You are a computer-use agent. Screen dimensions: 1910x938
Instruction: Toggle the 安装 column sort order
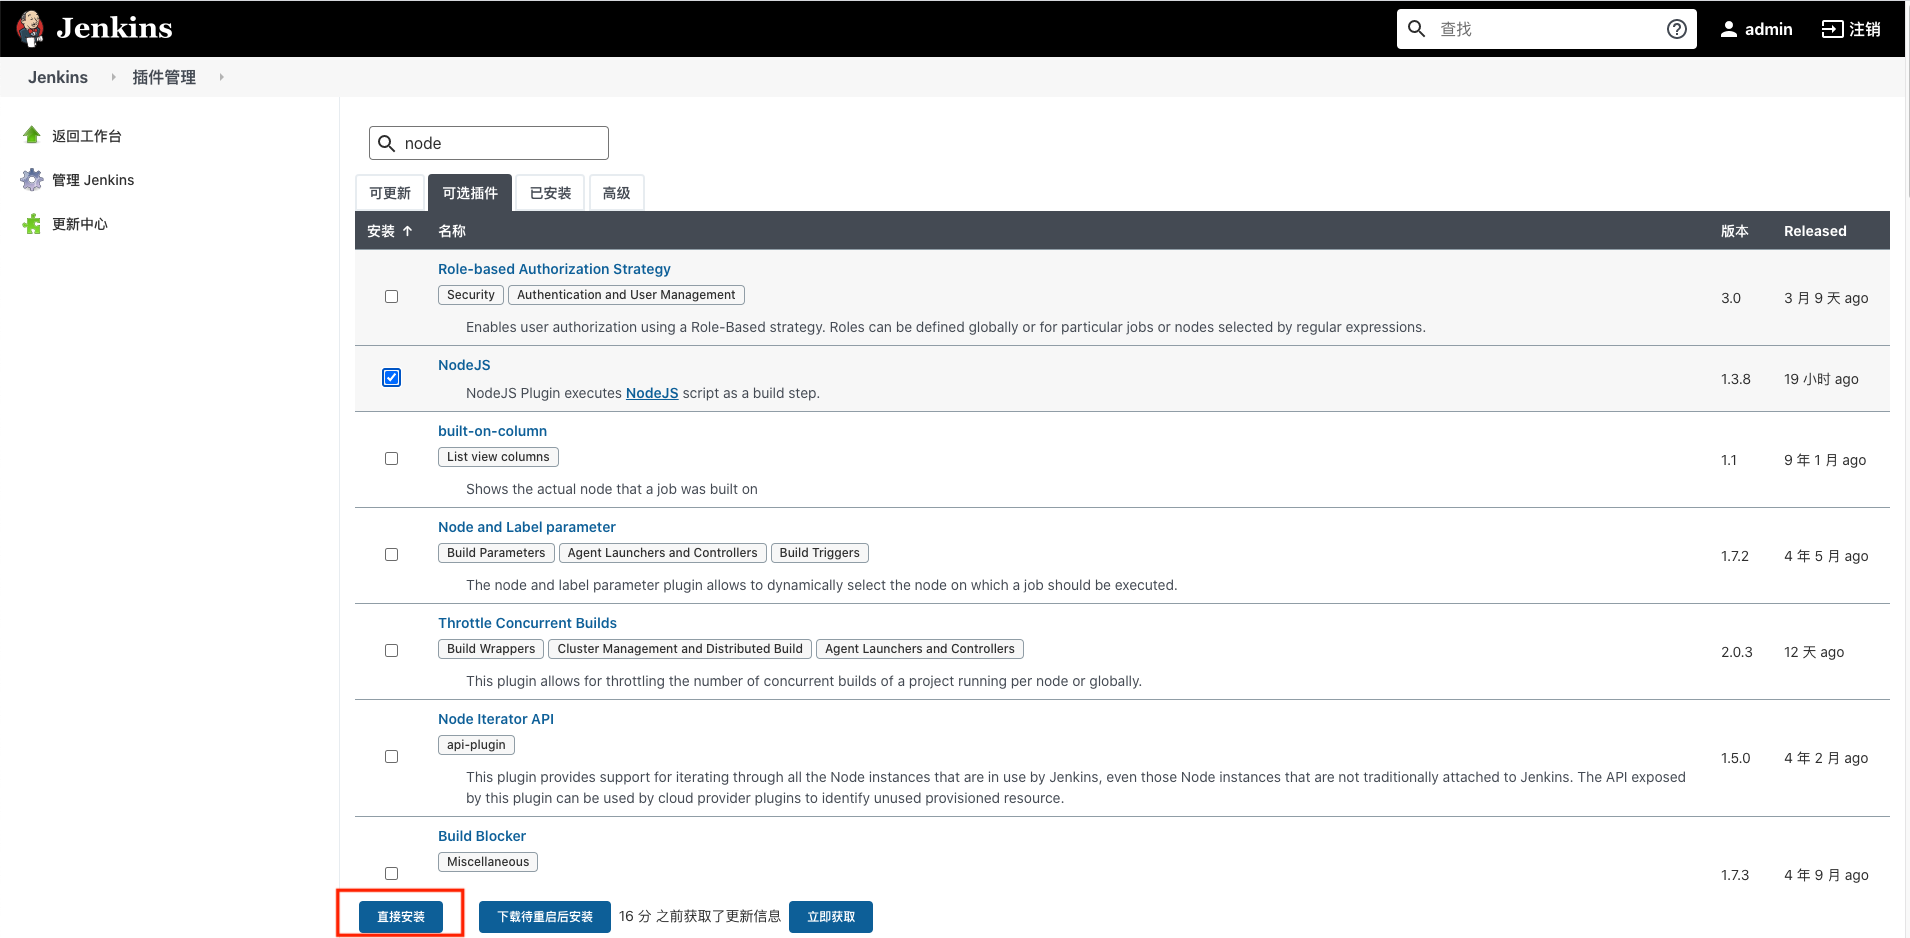pos(390,230)
